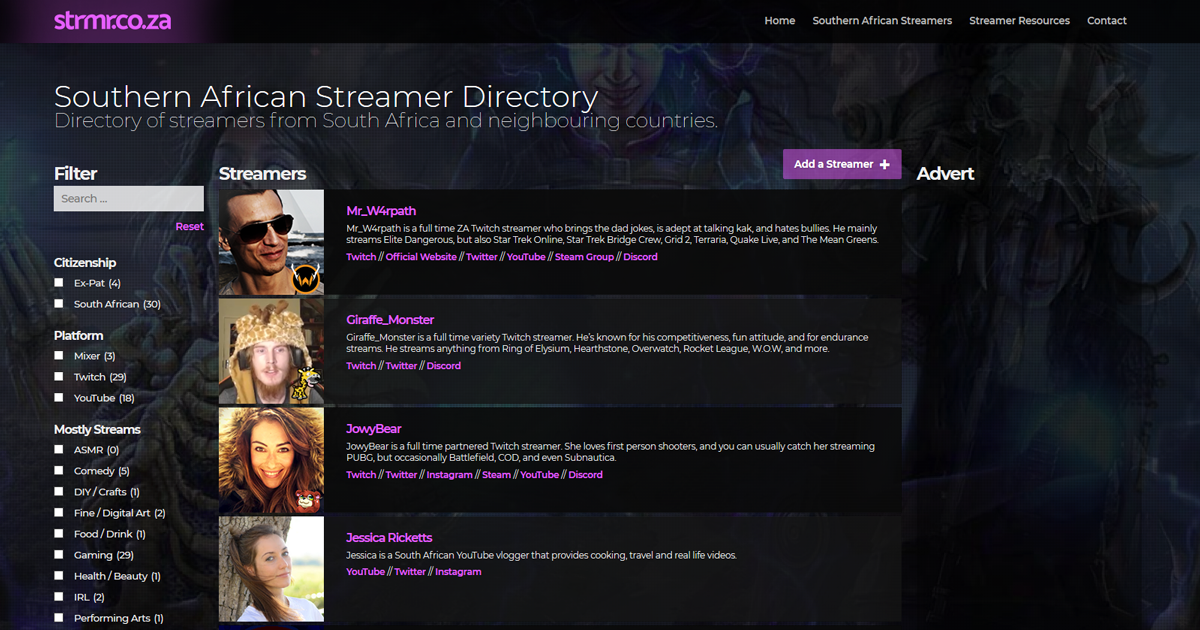Go to the Home menu item
Screen dimensions: 1200x630
tap(779, 20)
